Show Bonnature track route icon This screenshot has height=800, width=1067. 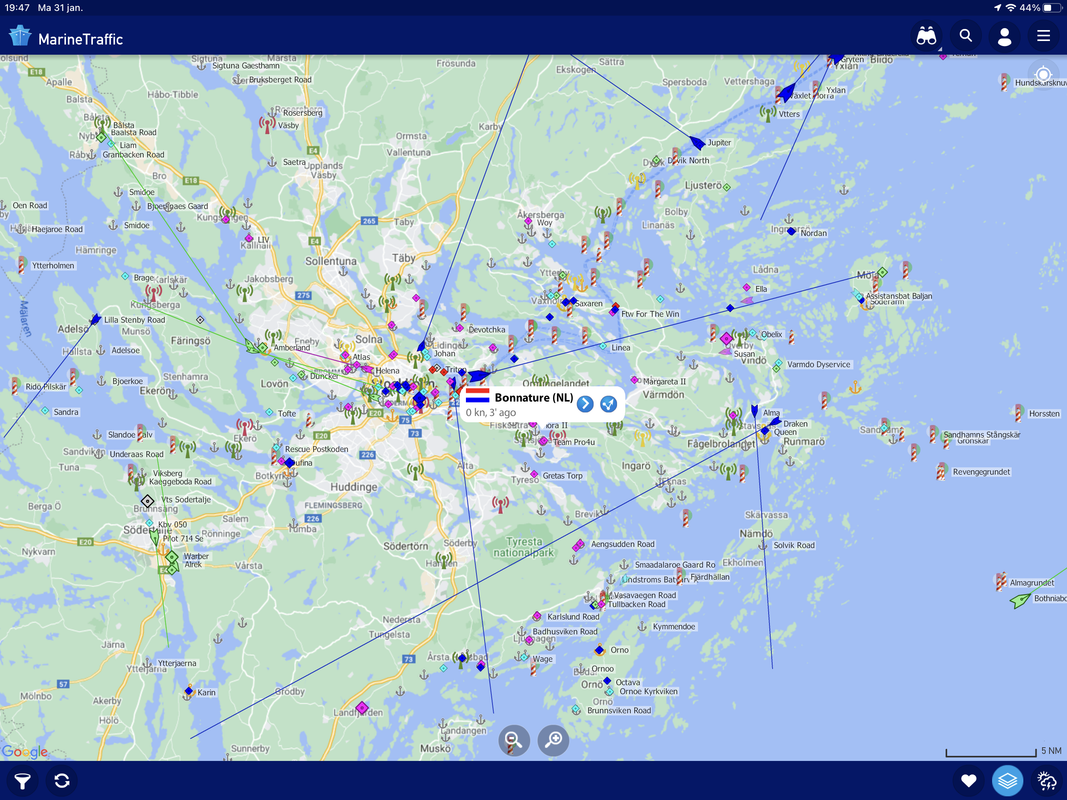pos(608,404)
